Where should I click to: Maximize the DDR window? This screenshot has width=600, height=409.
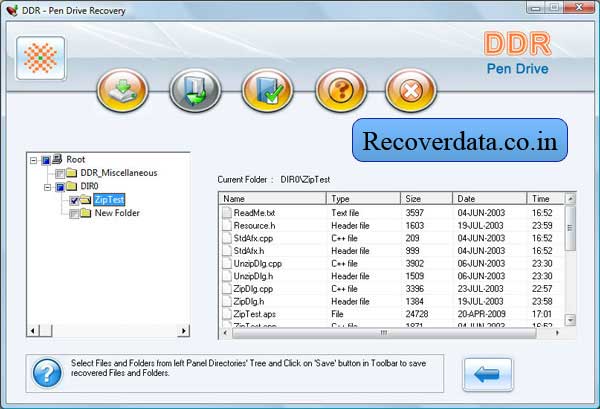coord(554,7)
